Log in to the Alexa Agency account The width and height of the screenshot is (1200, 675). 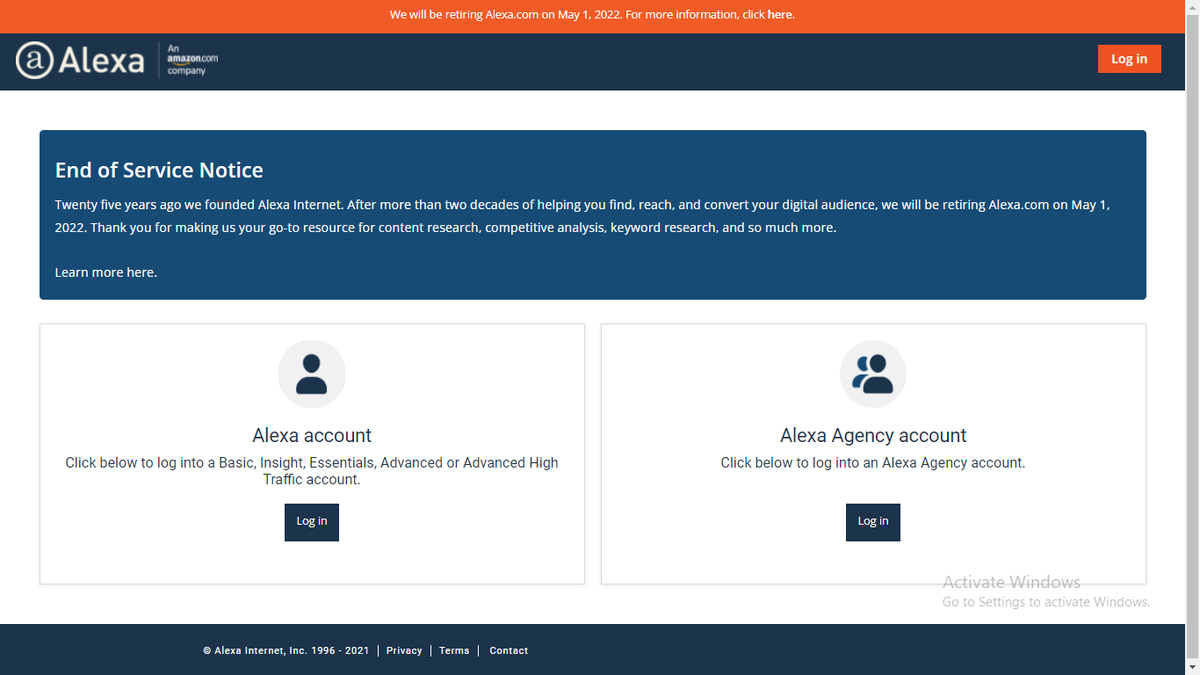tap(873, 521)
